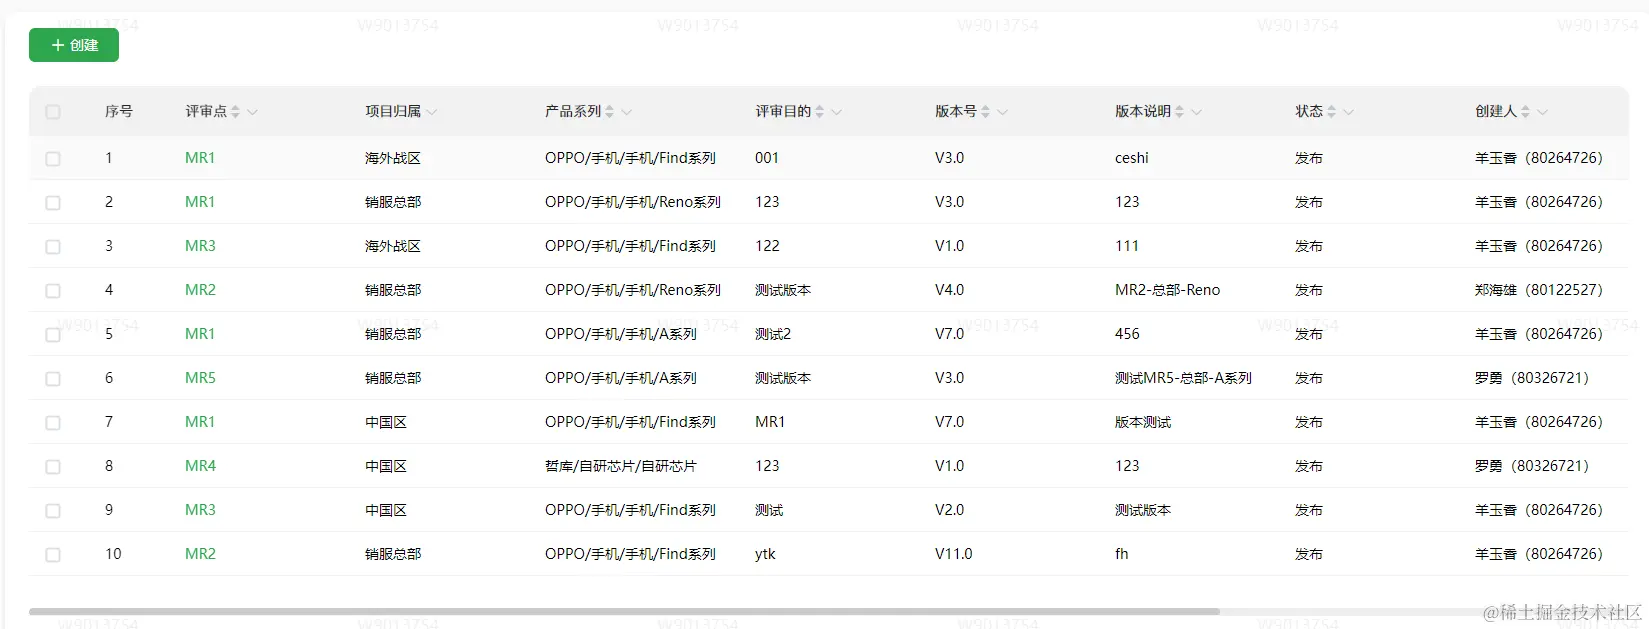The height and width of the screenshot is (629, 1649).
Task: Select the checkbox for row 5
Action: 53,335
